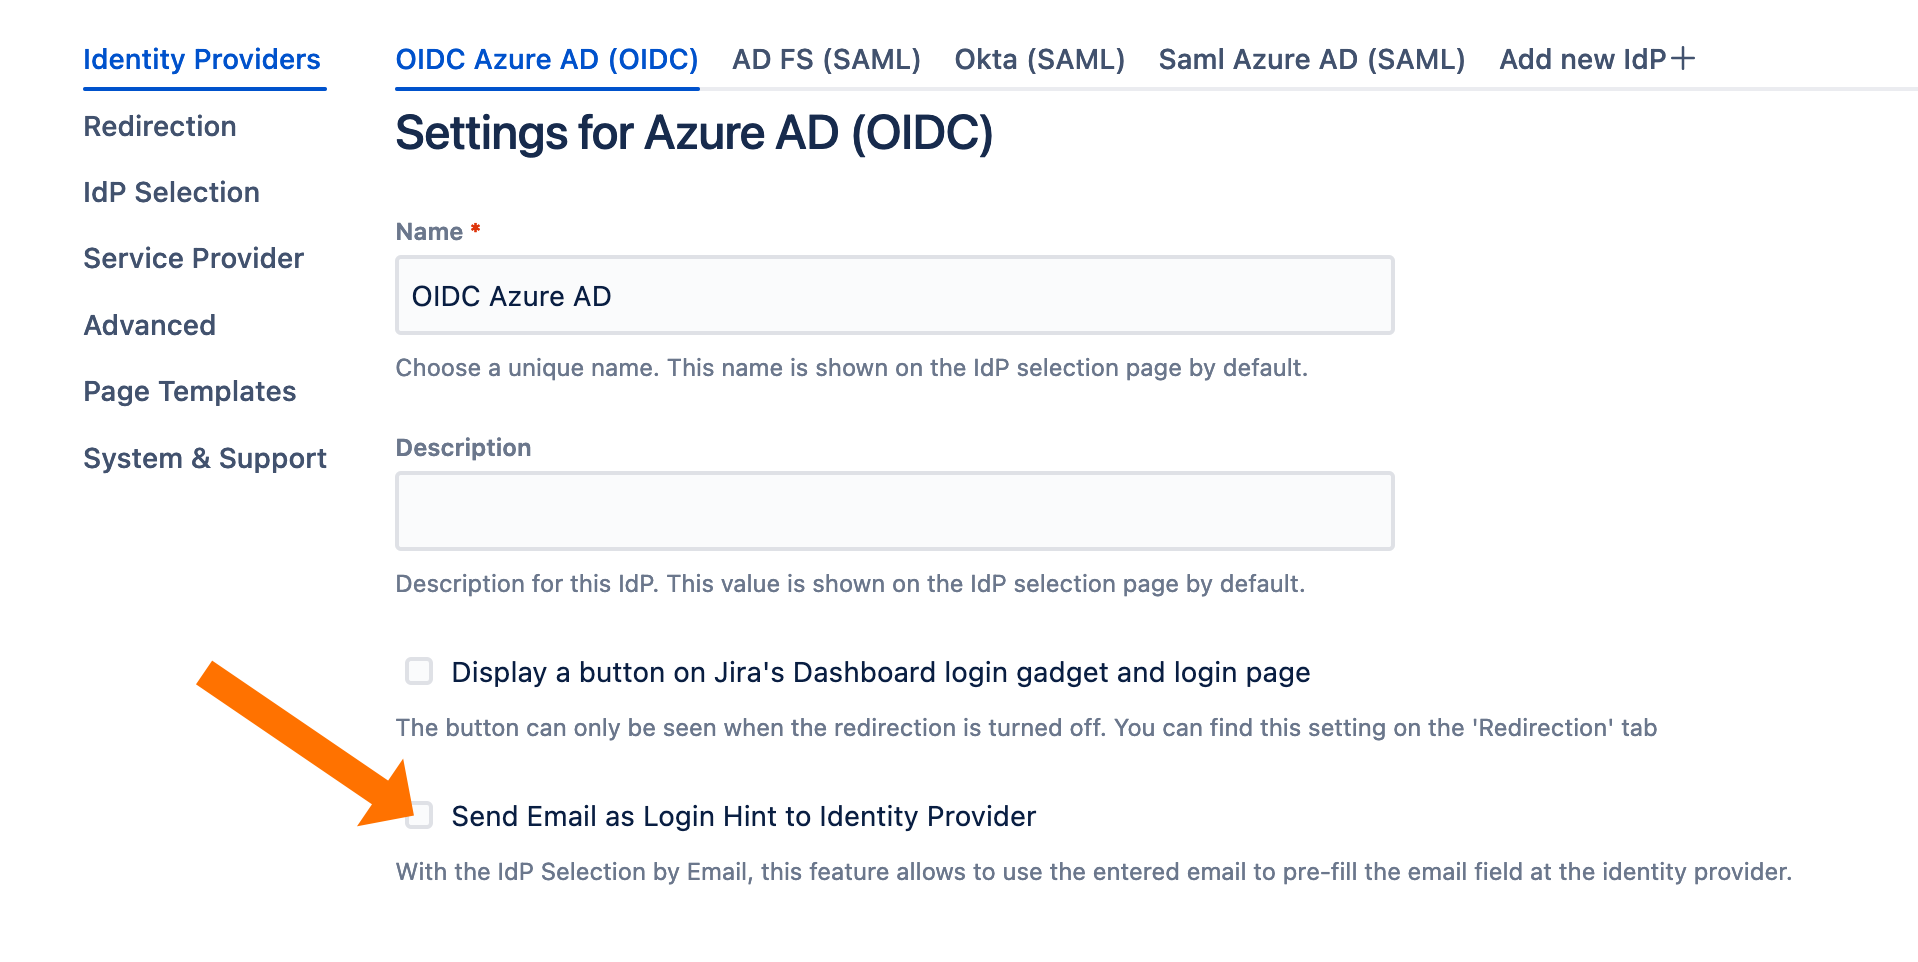Enable the Send Email as Login Hint checkbox
This screenshot has height=962, width=1918.
coord(420,816)
